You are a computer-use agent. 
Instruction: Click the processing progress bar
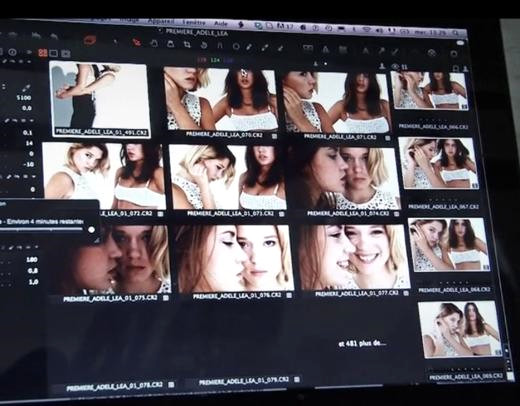(41, 229)
